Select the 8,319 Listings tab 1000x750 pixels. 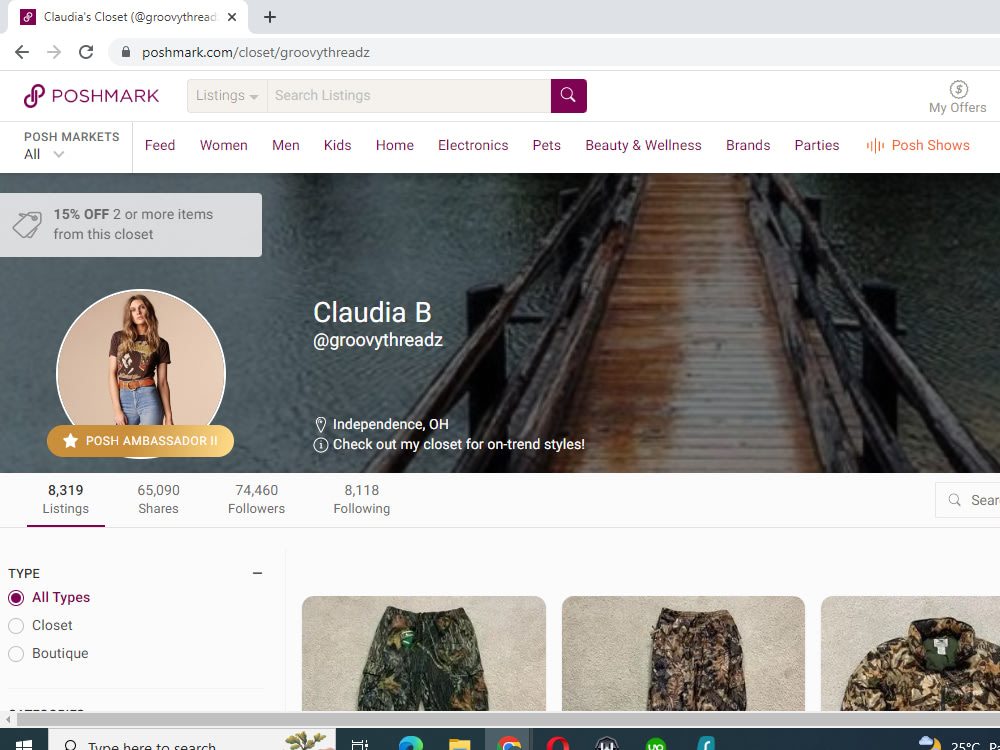point(66,499)
